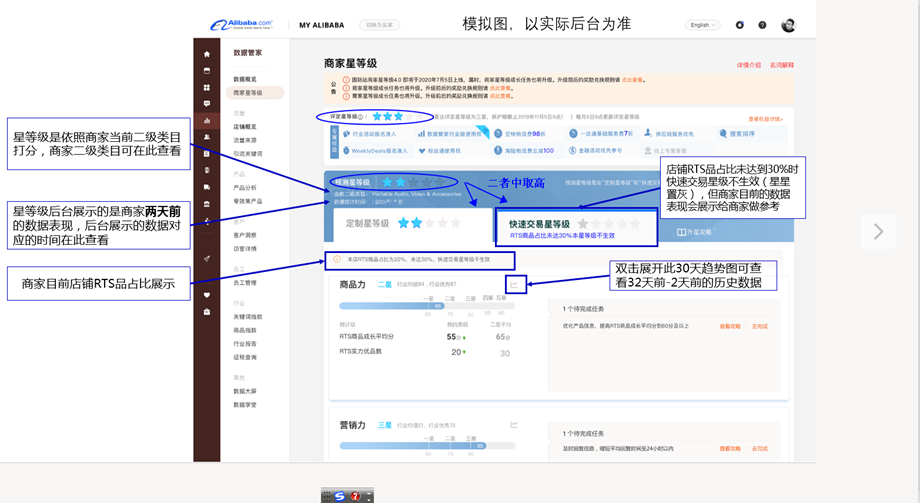920x503 pixels.
Task: Click the 详情介绍 link
Action: tap(748, 65)
